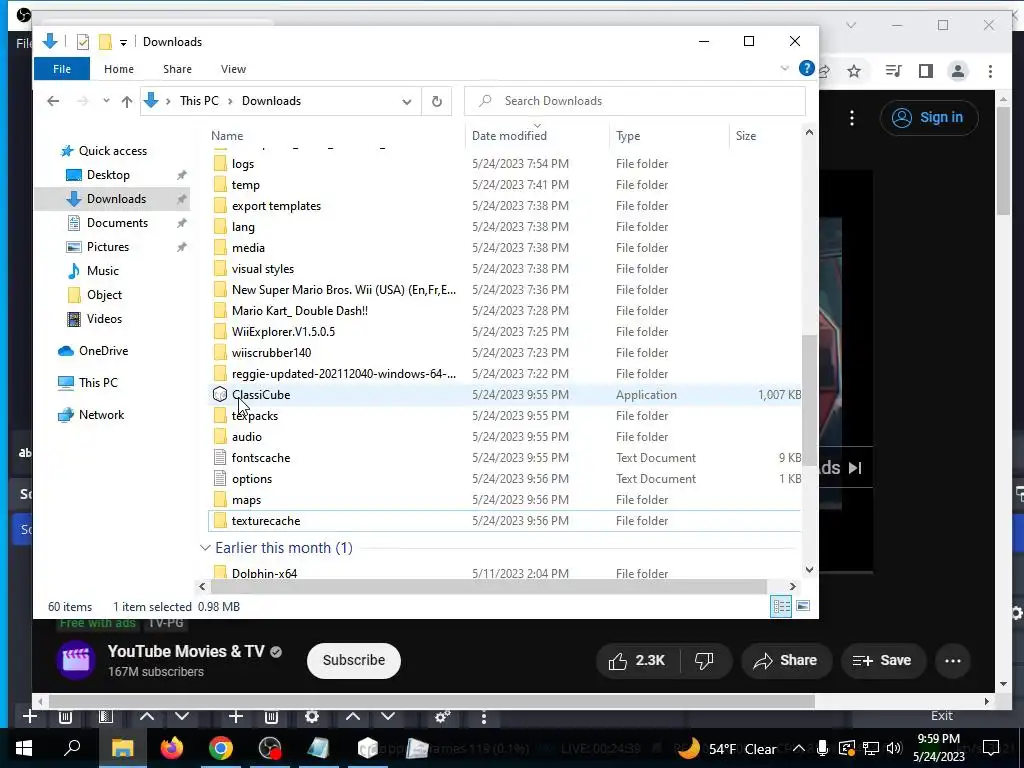
Task: Sort by the Type column header
Action: (628, 136)
